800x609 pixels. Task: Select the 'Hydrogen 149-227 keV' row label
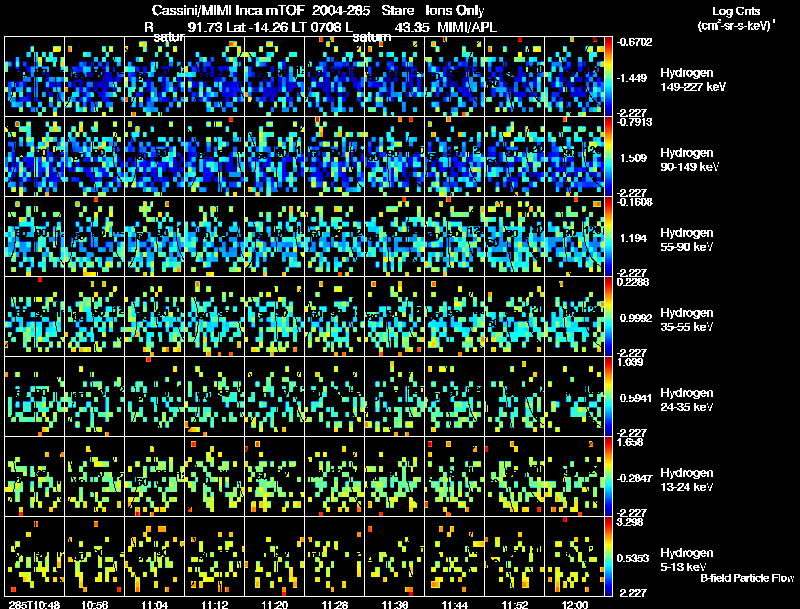point(692,80)
